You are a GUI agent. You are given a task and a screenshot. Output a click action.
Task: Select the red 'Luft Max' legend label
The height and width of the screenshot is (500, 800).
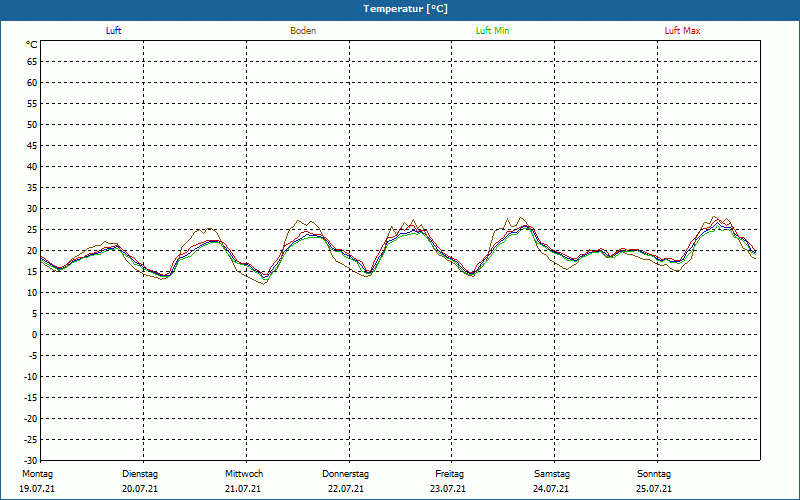(682, 31)
